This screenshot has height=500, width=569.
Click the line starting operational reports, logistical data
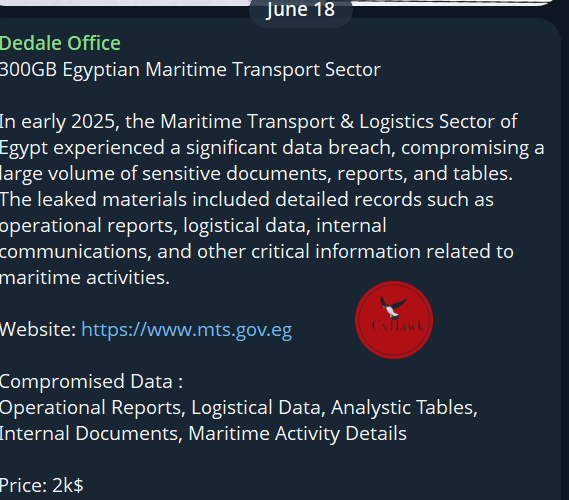click(193, 226)
